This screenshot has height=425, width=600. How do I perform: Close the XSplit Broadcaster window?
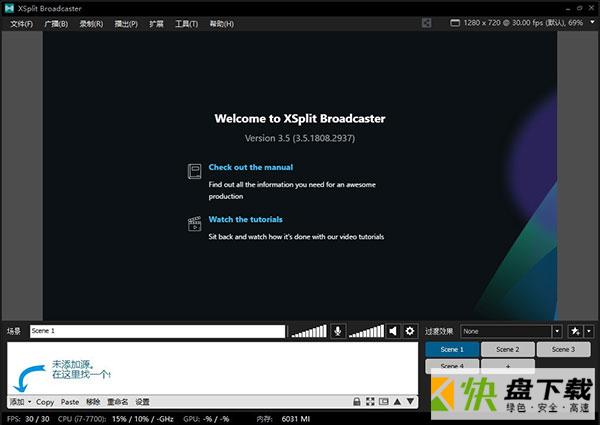coord(592,8)
